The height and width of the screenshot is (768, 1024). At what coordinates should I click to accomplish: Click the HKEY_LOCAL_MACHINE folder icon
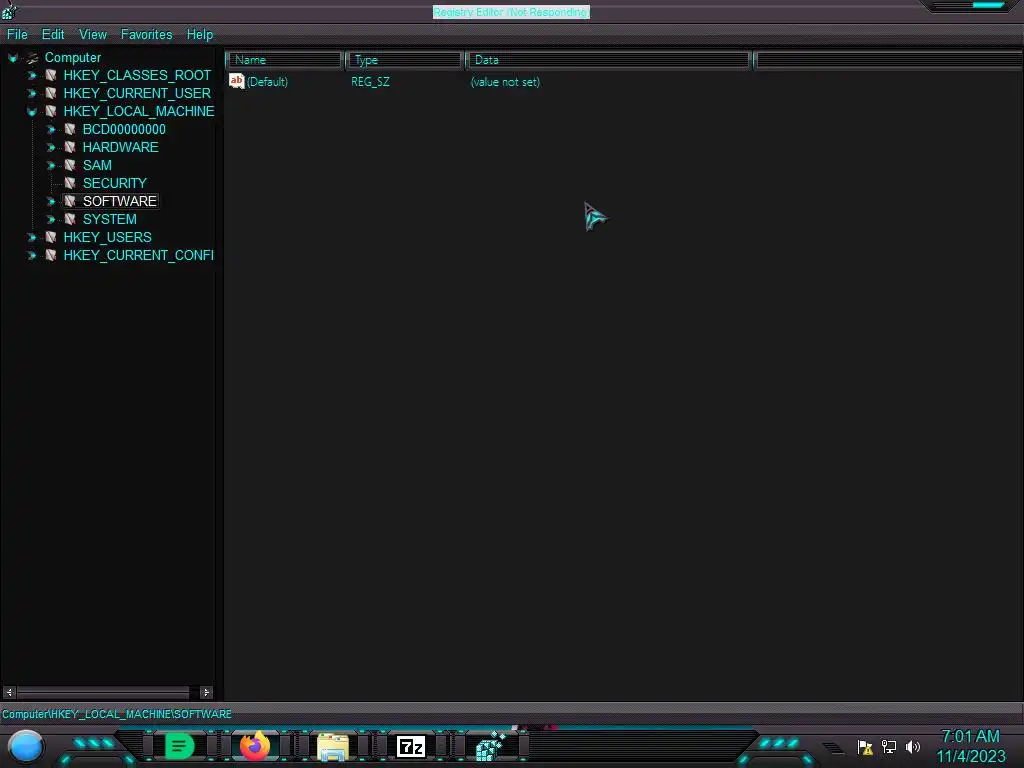click(x=50, y=112)
